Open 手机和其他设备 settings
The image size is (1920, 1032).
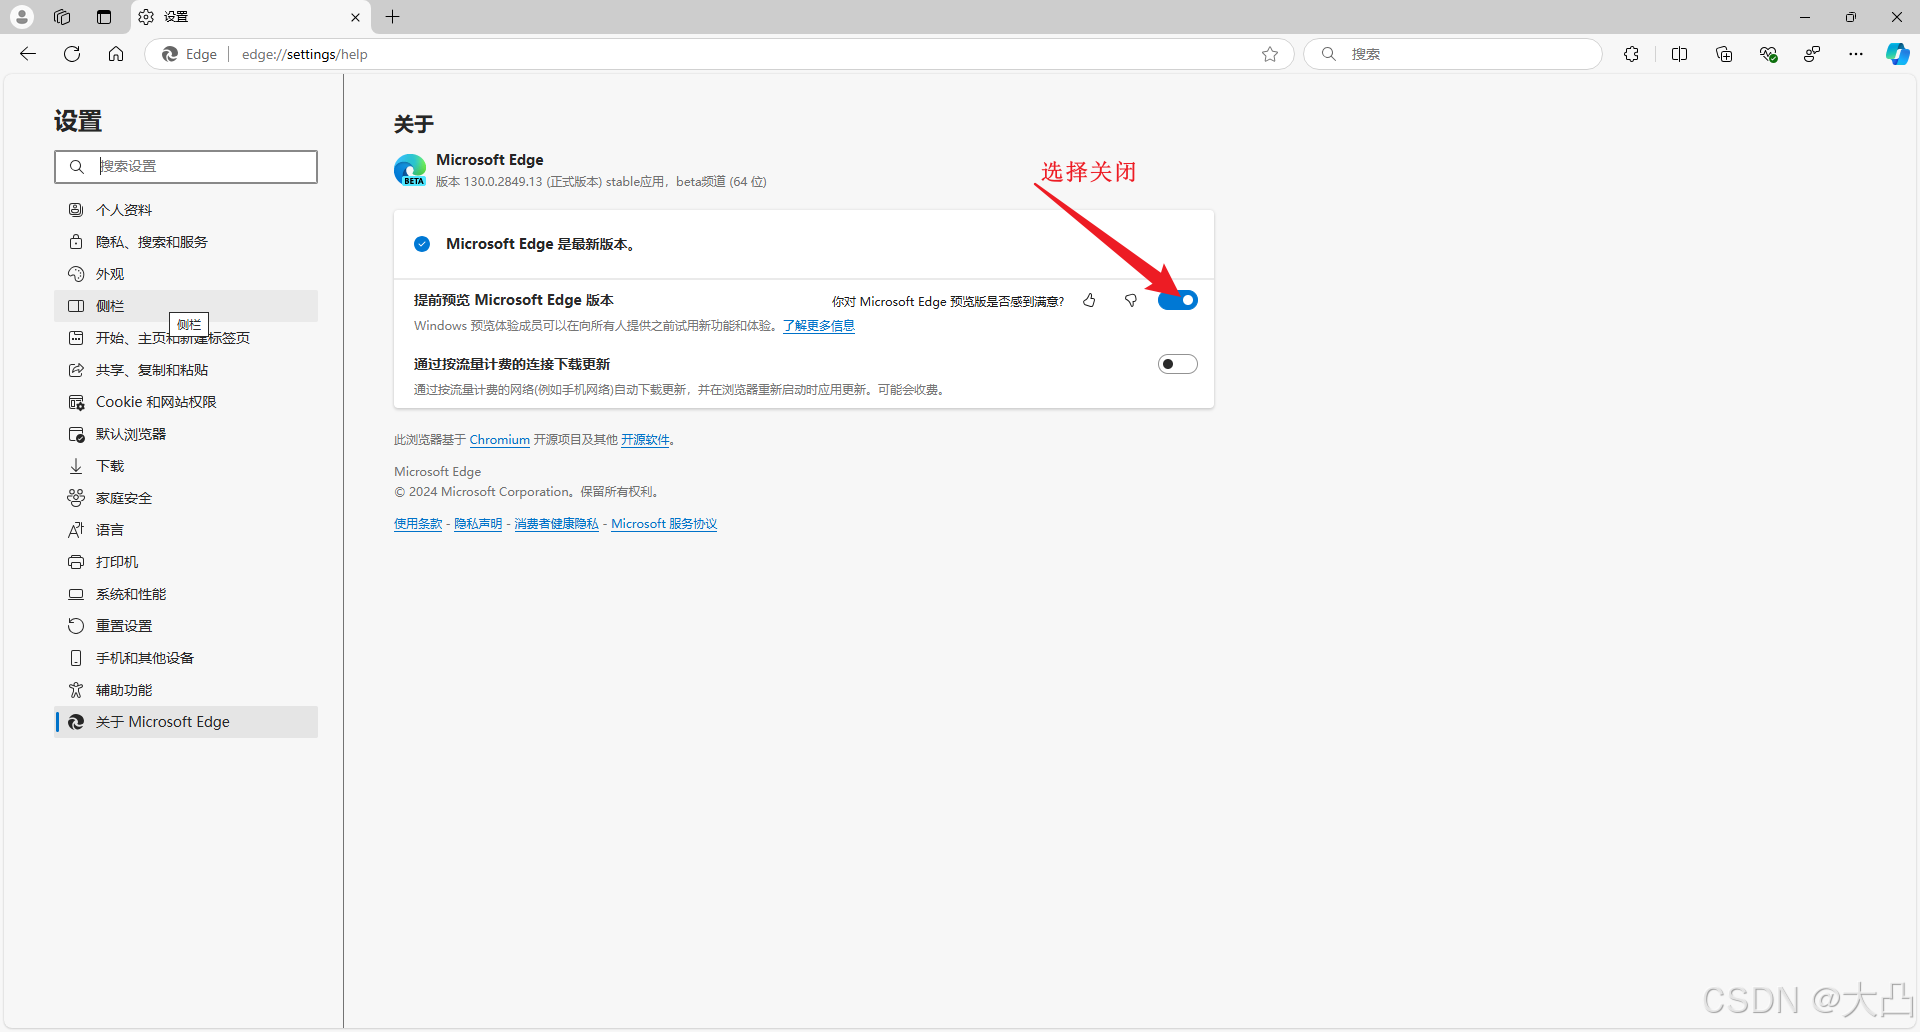pos(186,658)
